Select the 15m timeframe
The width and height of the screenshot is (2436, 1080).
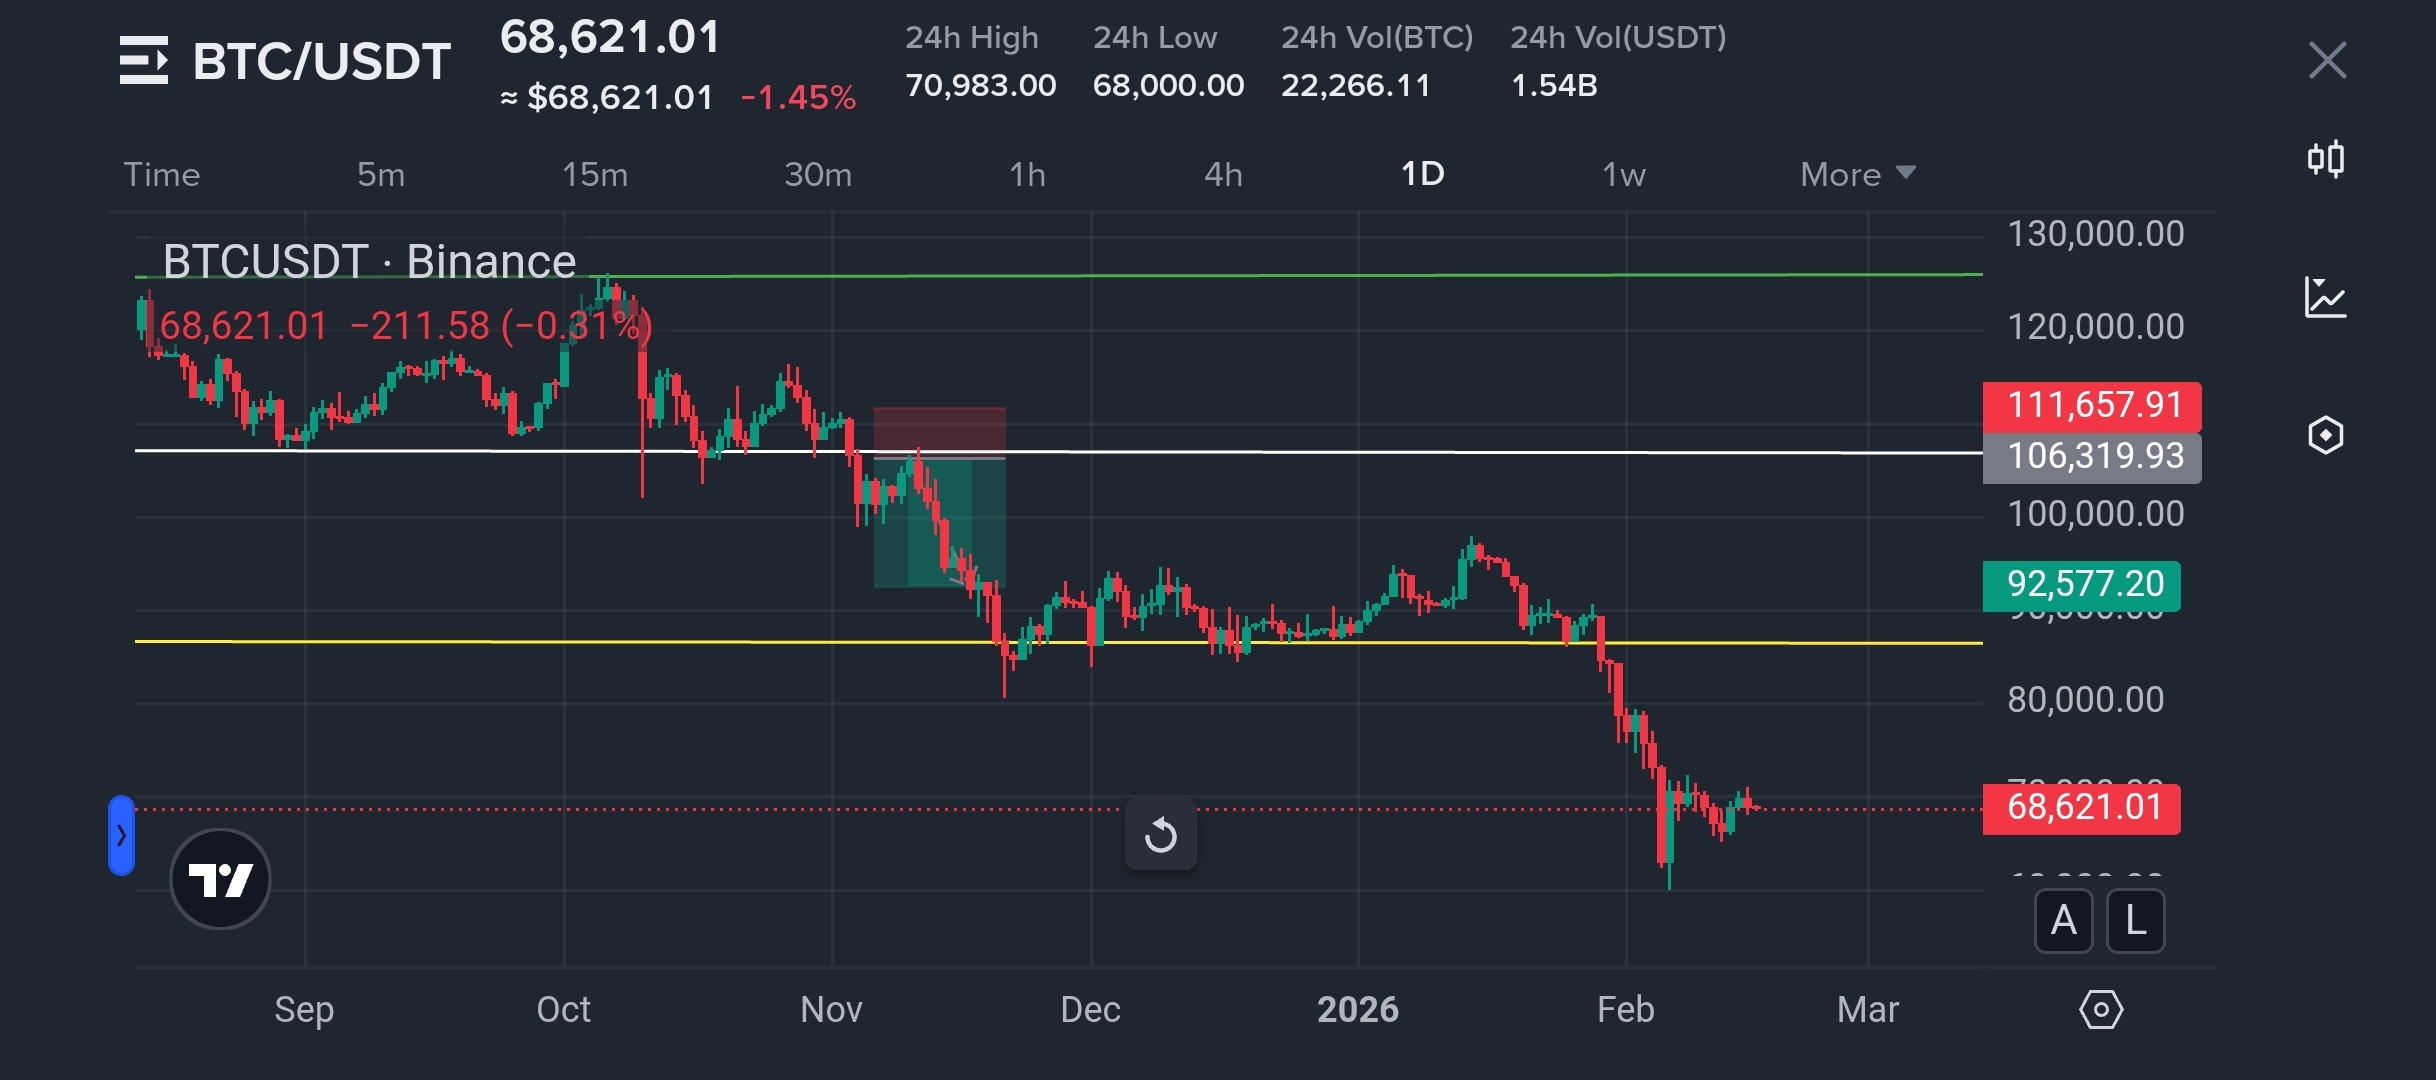(x=595, y=174)
